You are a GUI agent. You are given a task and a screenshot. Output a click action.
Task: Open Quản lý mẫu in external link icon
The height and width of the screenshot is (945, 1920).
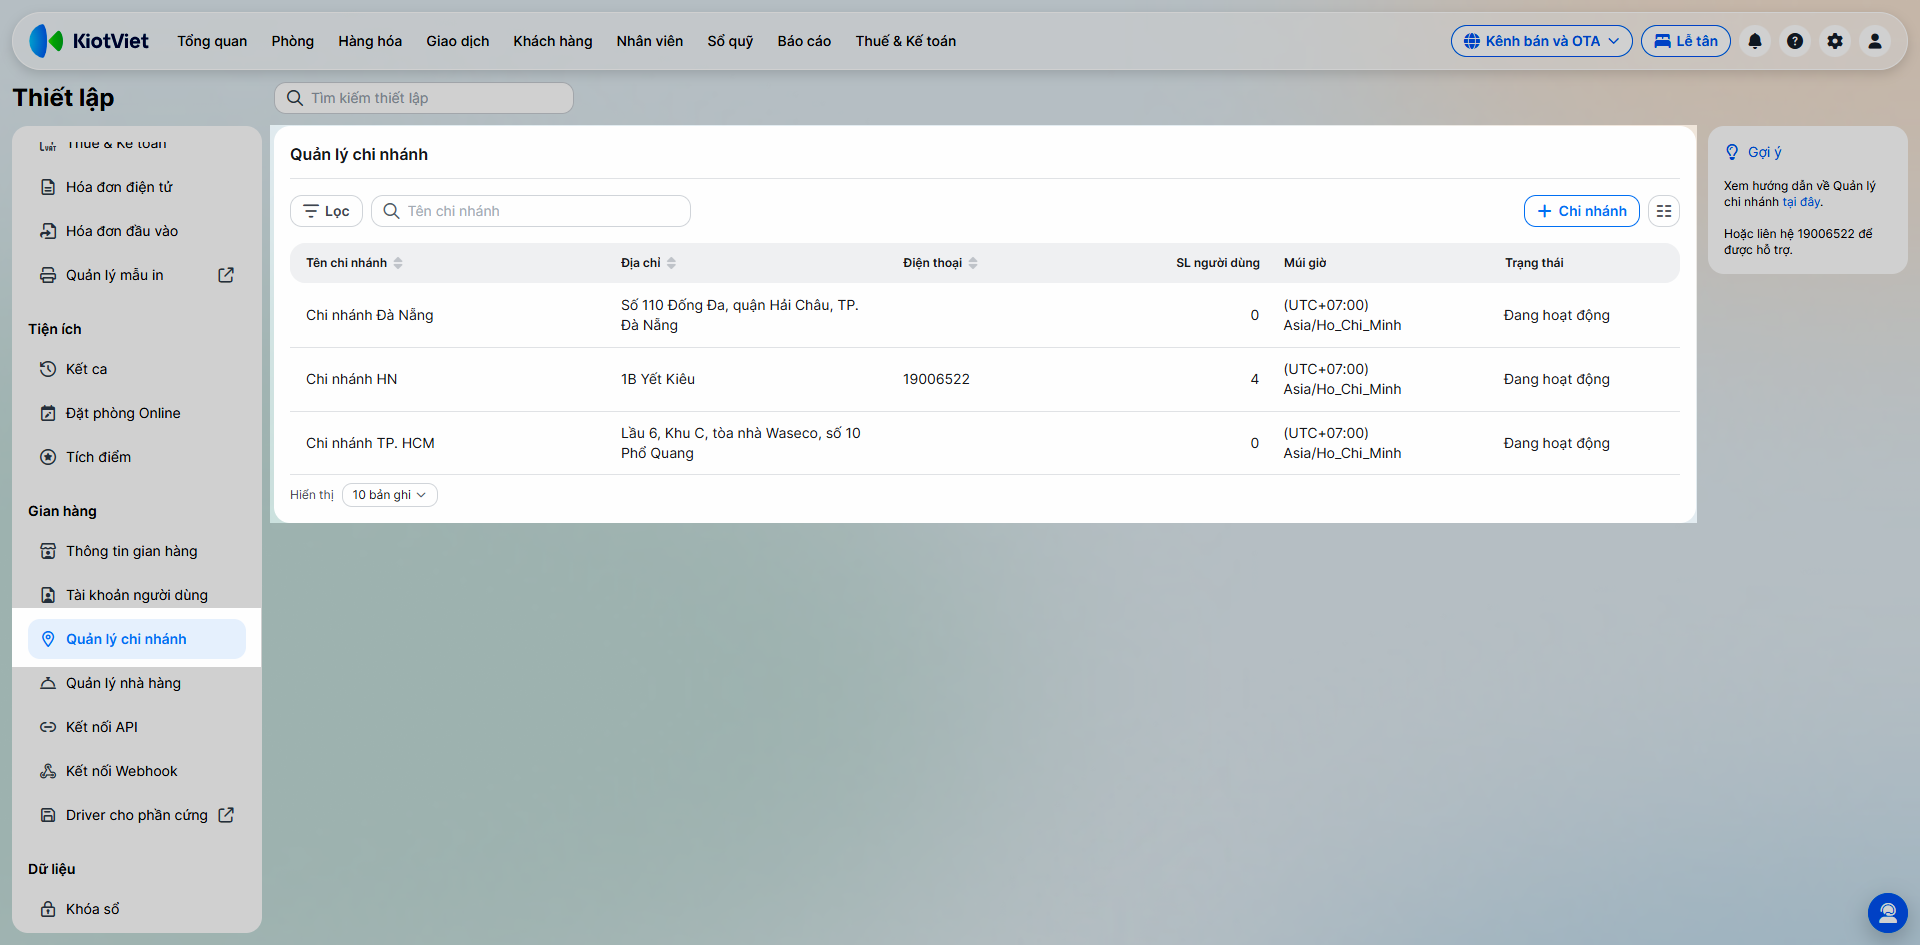pos(226,275)
